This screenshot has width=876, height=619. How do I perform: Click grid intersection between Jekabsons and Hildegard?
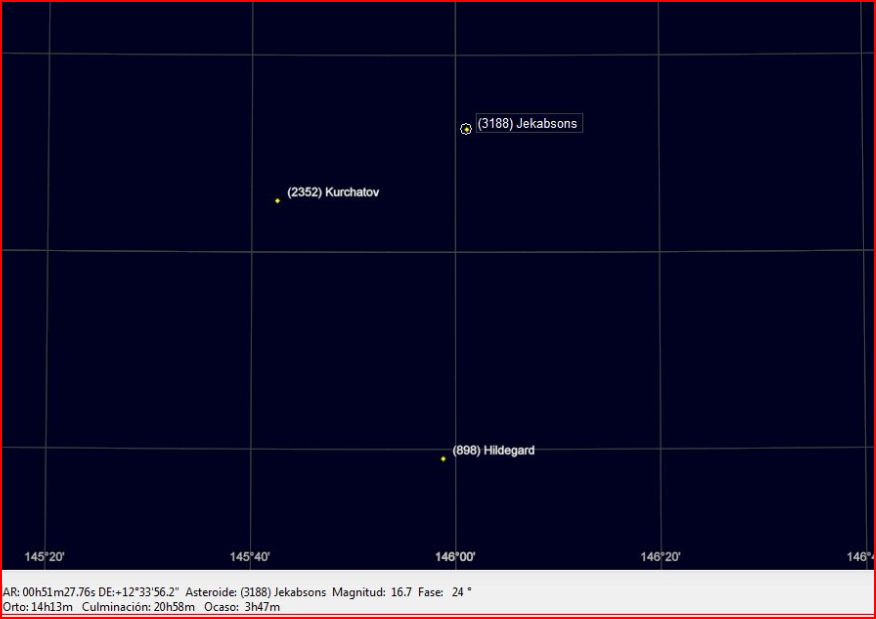coord(455,251)
